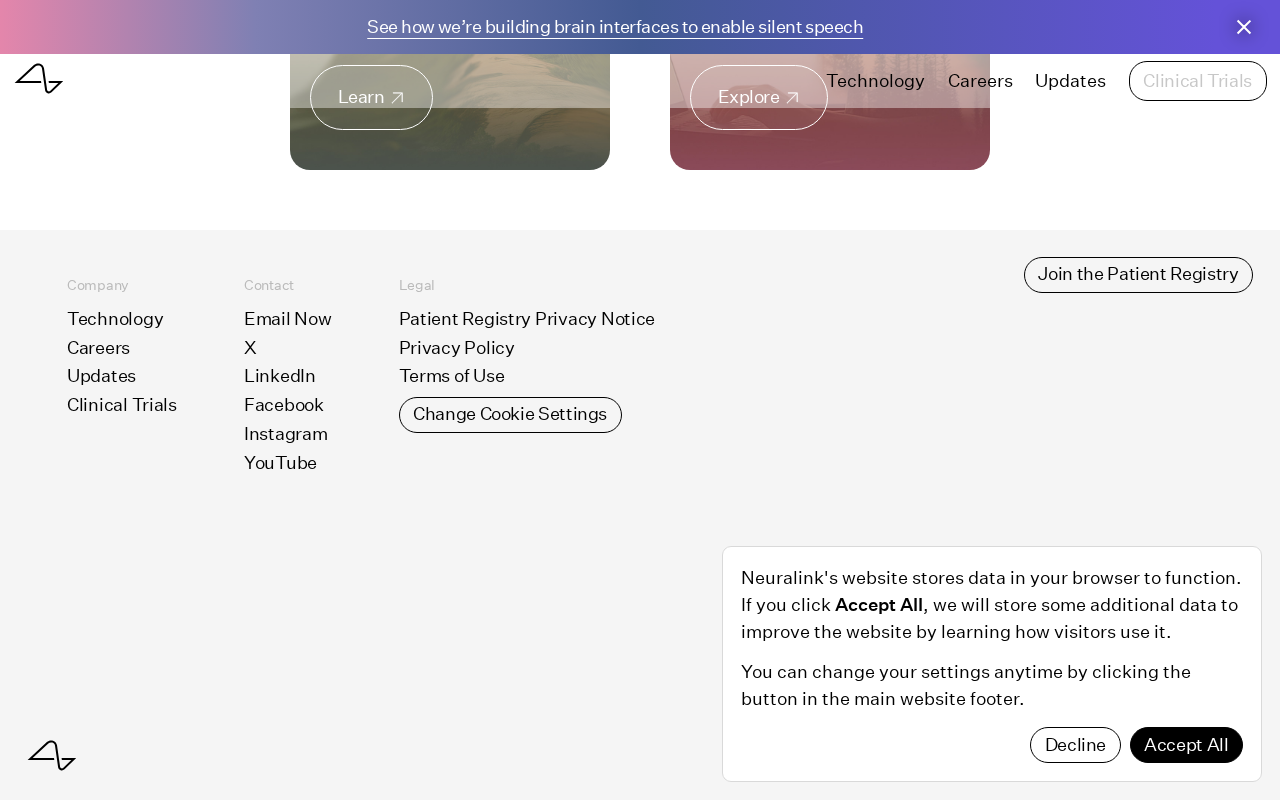The image size is (1280, 800).
Task: View the Terms of Use page
Action: click(x=452, y=376)
